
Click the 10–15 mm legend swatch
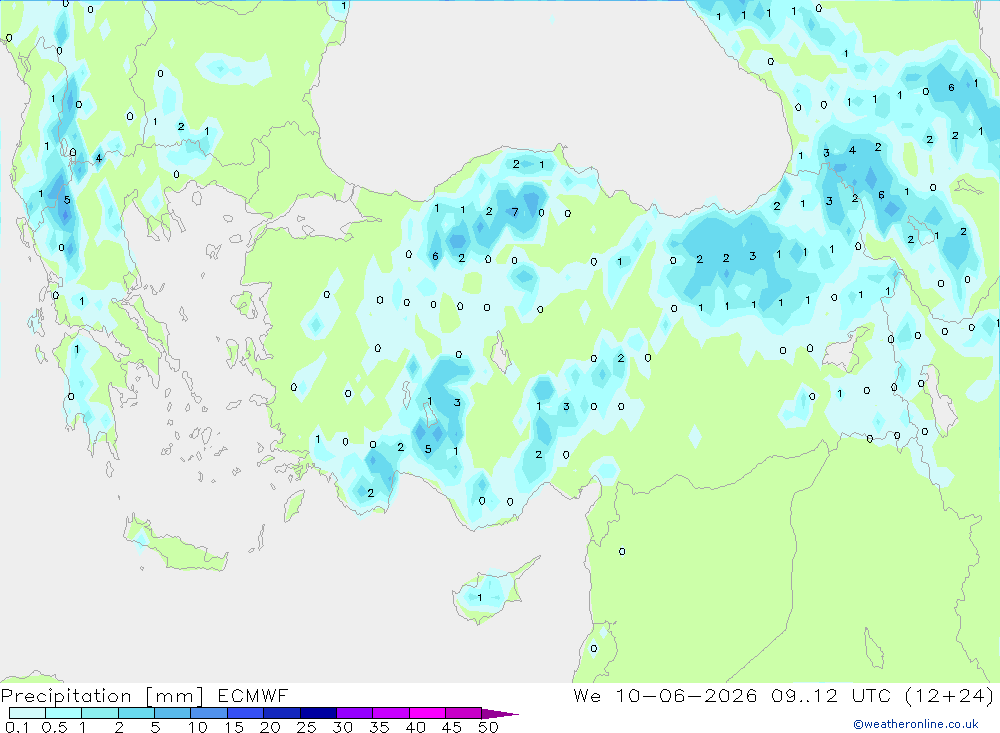(209, 713)
